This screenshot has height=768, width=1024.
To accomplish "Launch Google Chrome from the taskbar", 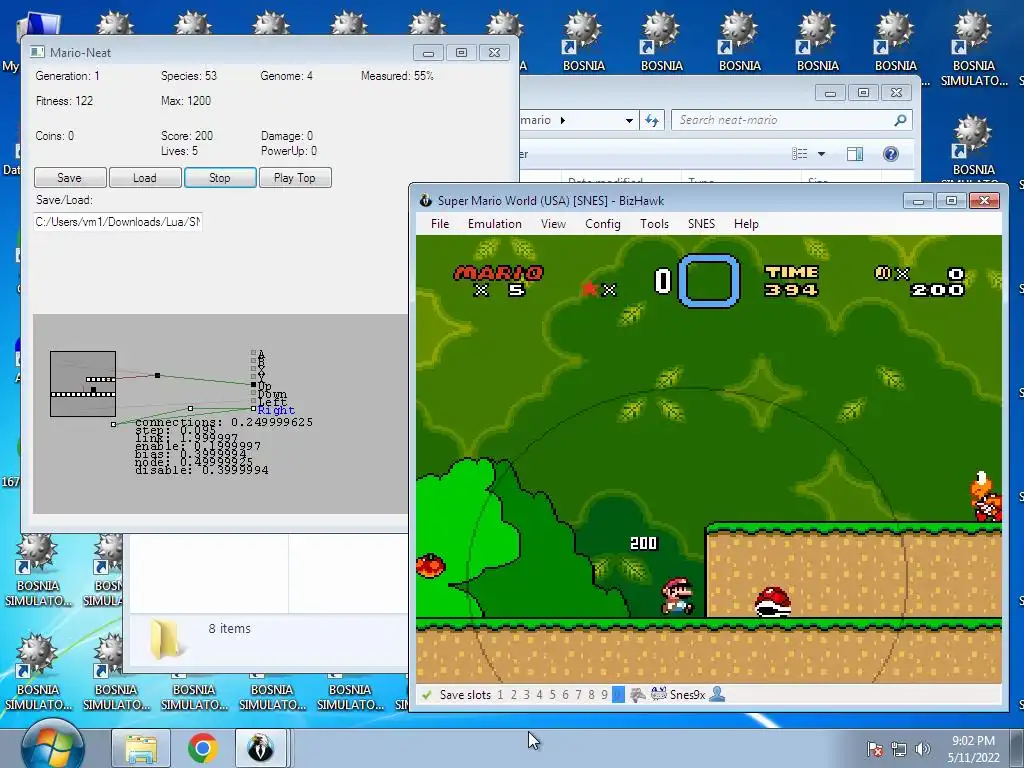I will click(203, 748).
